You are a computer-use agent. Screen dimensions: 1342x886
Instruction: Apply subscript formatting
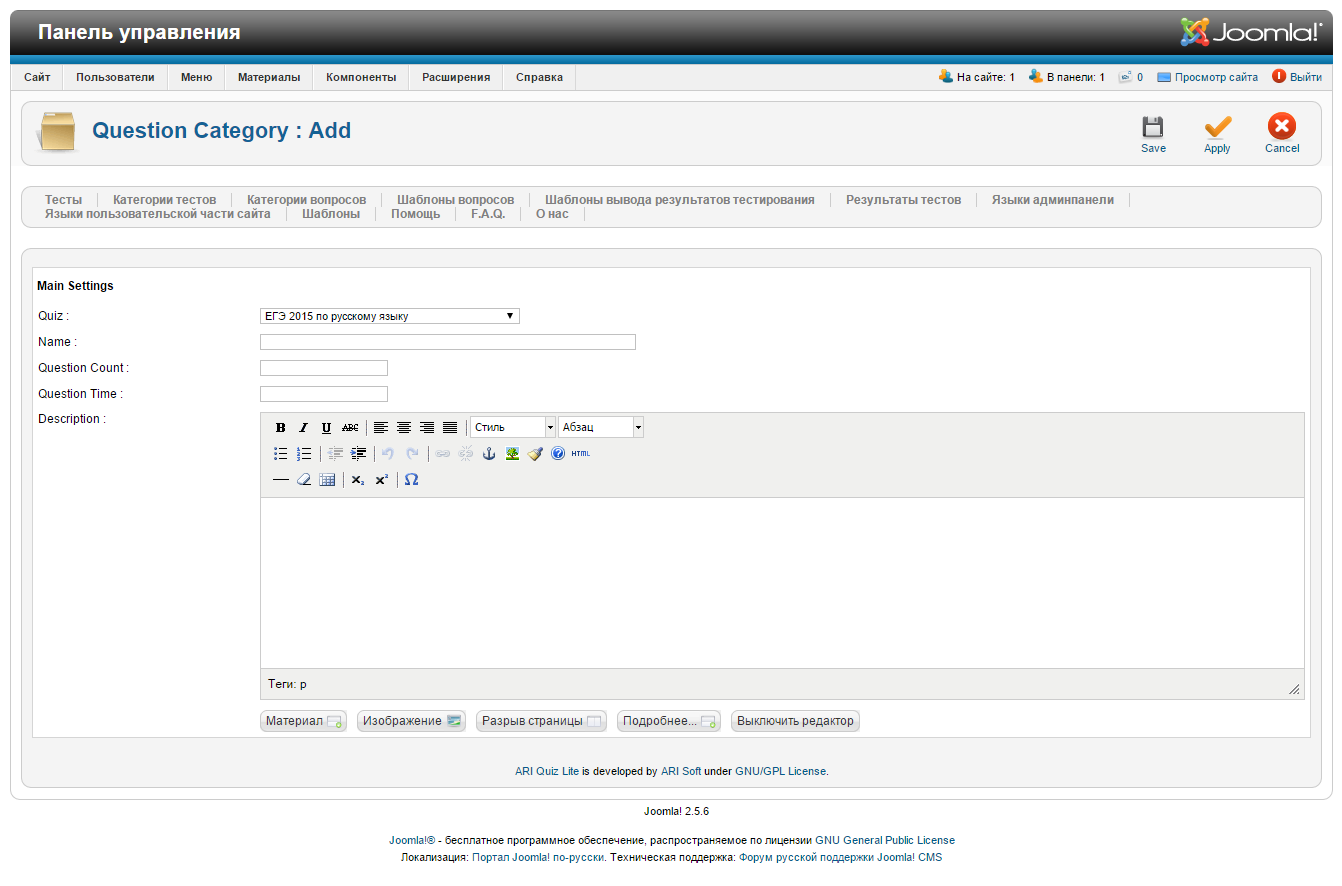[x=358, y=480]
